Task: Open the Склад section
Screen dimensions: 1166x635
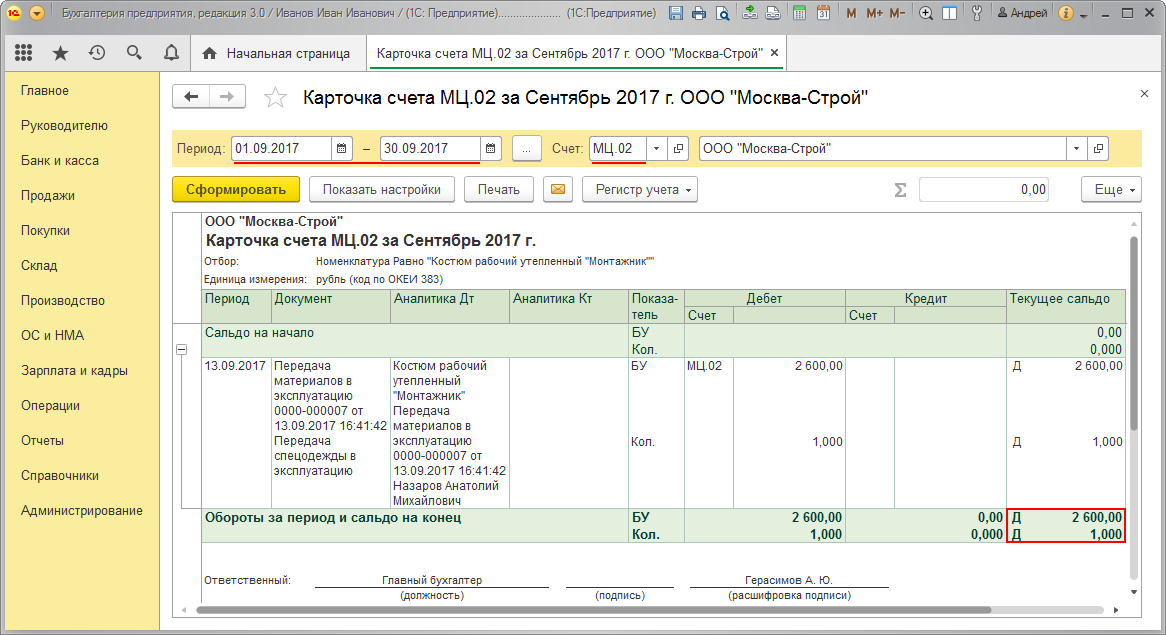Action: click(x=39, y=265)
